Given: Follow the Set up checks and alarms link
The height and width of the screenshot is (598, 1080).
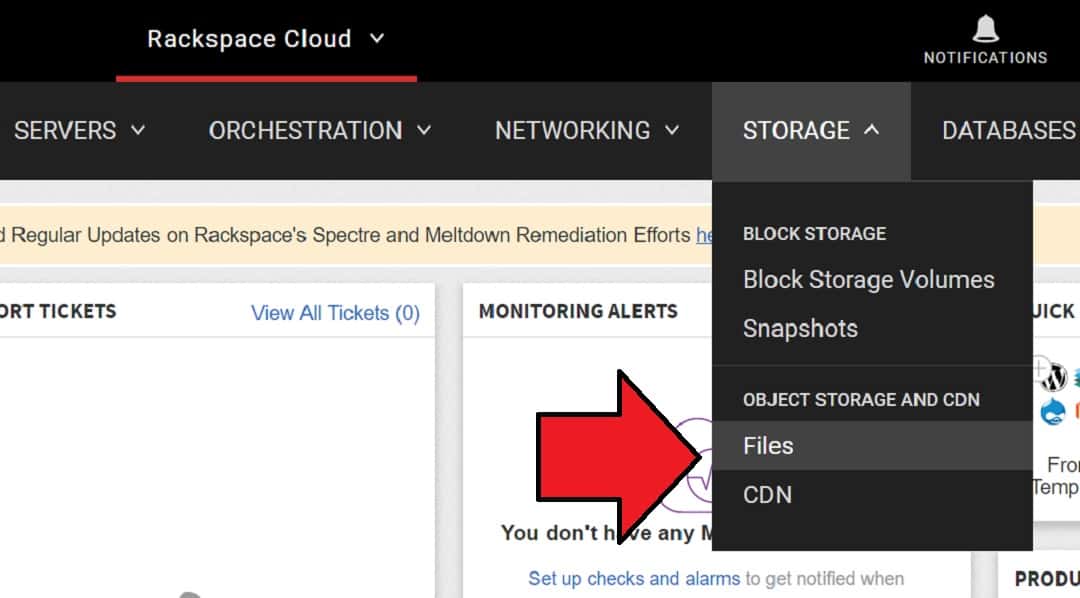Looking at the screenshot, I should tap(634, 579).
